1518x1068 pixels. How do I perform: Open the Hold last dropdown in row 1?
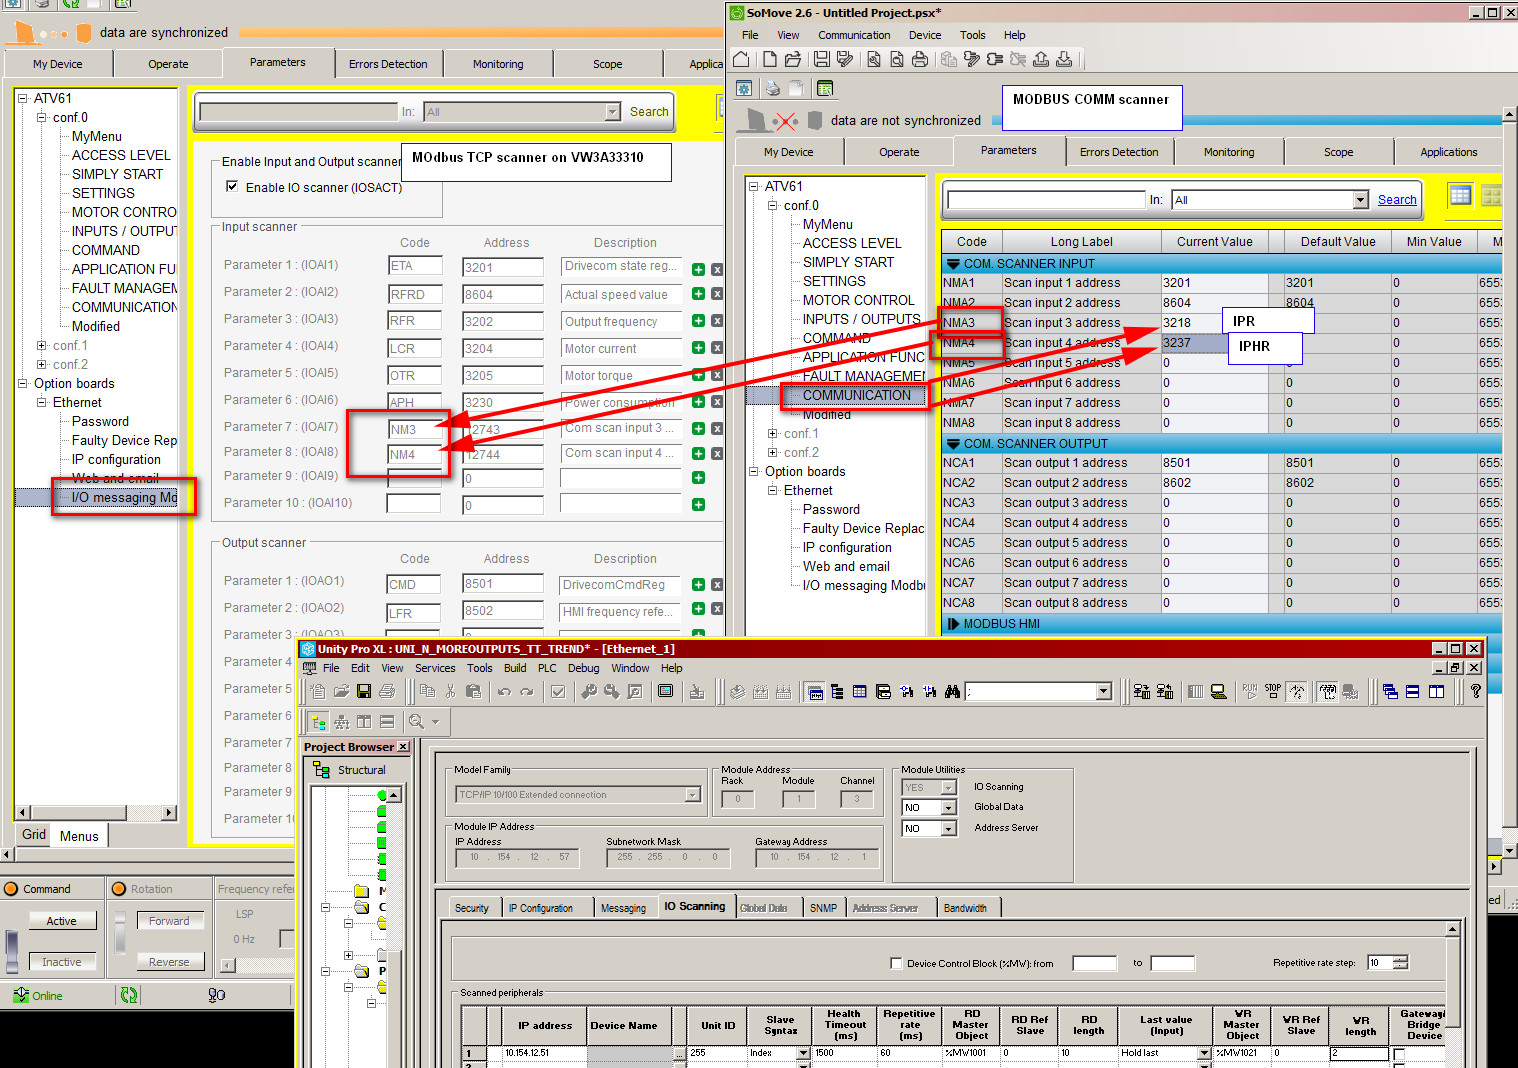click(x=1204, y=1053)
